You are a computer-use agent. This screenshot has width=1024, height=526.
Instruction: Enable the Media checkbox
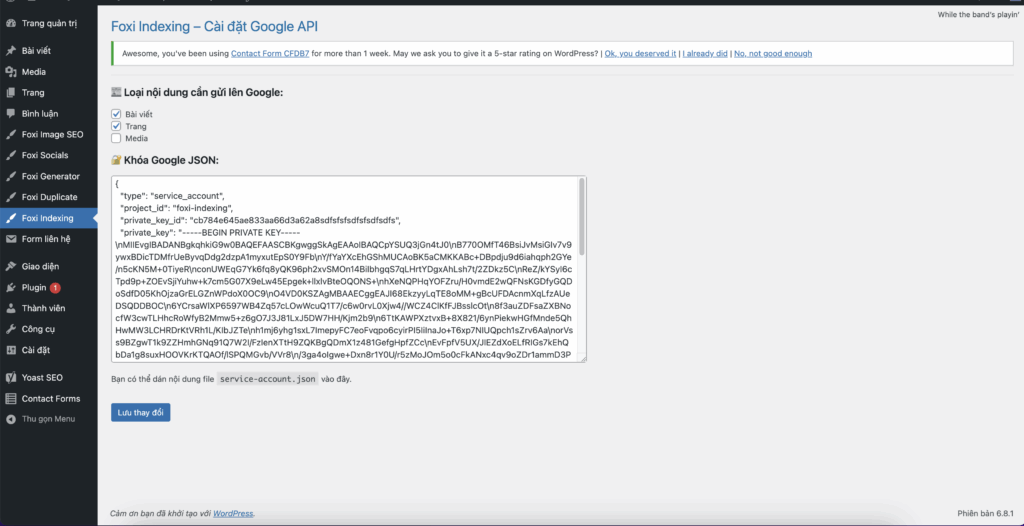coord(116,138)
